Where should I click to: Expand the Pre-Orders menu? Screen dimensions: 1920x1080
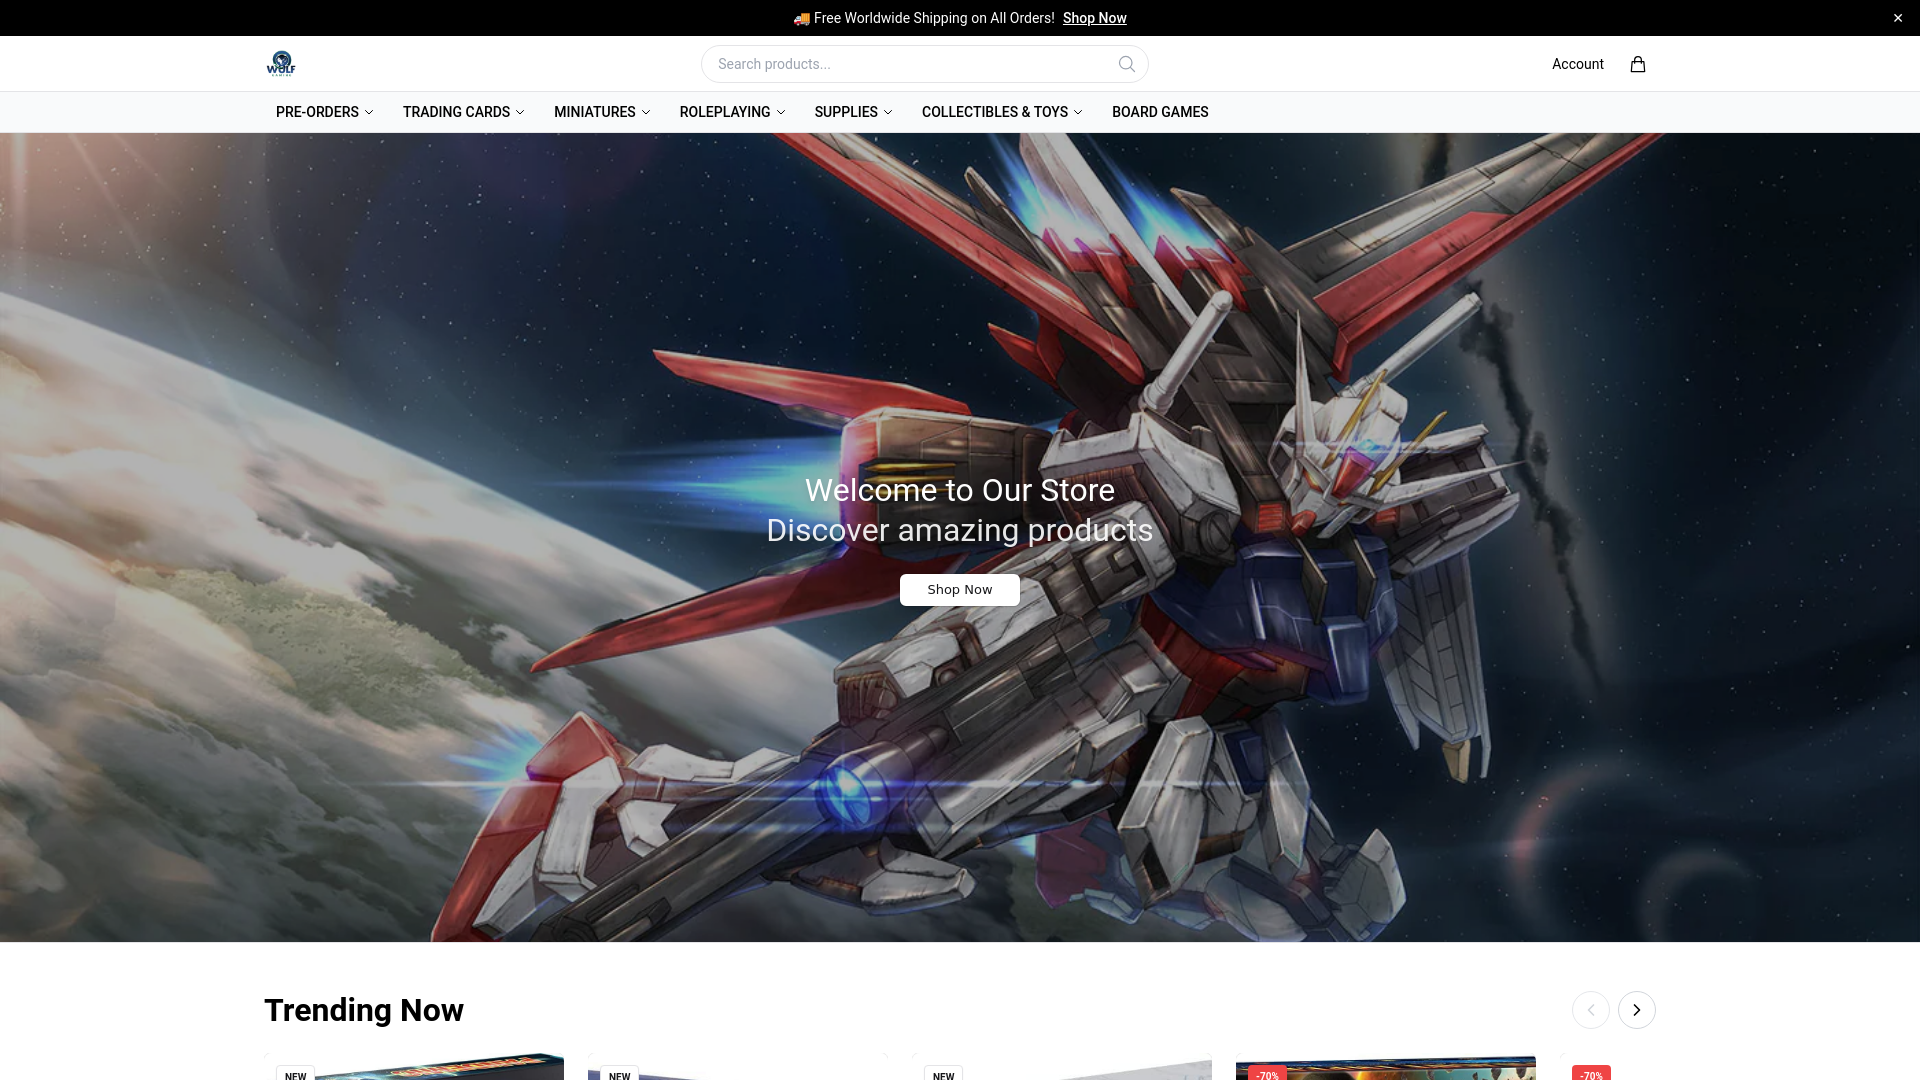[x=325, y=112]
